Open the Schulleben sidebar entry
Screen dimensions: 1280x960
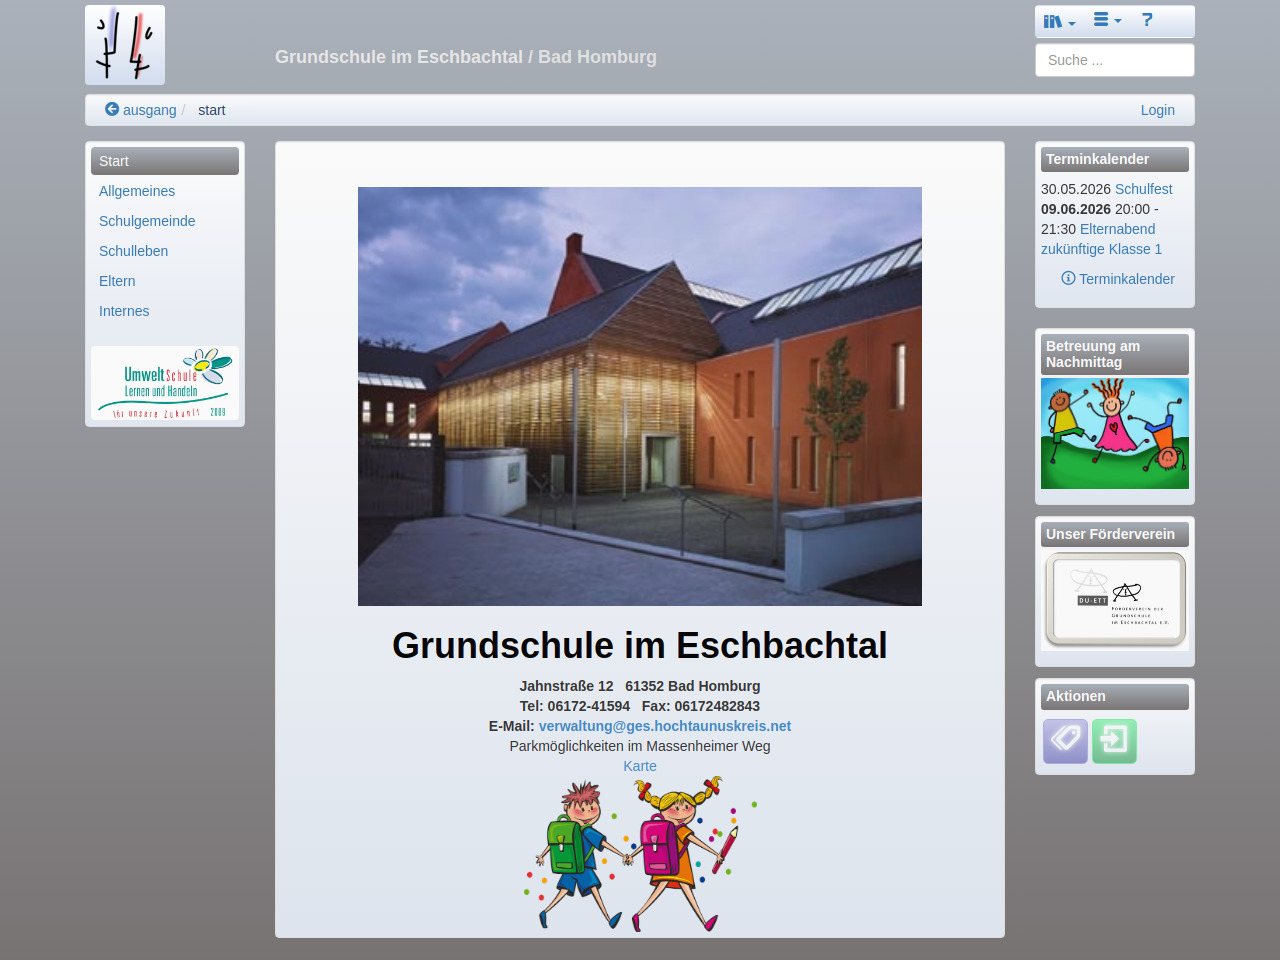tap(133, 251)
